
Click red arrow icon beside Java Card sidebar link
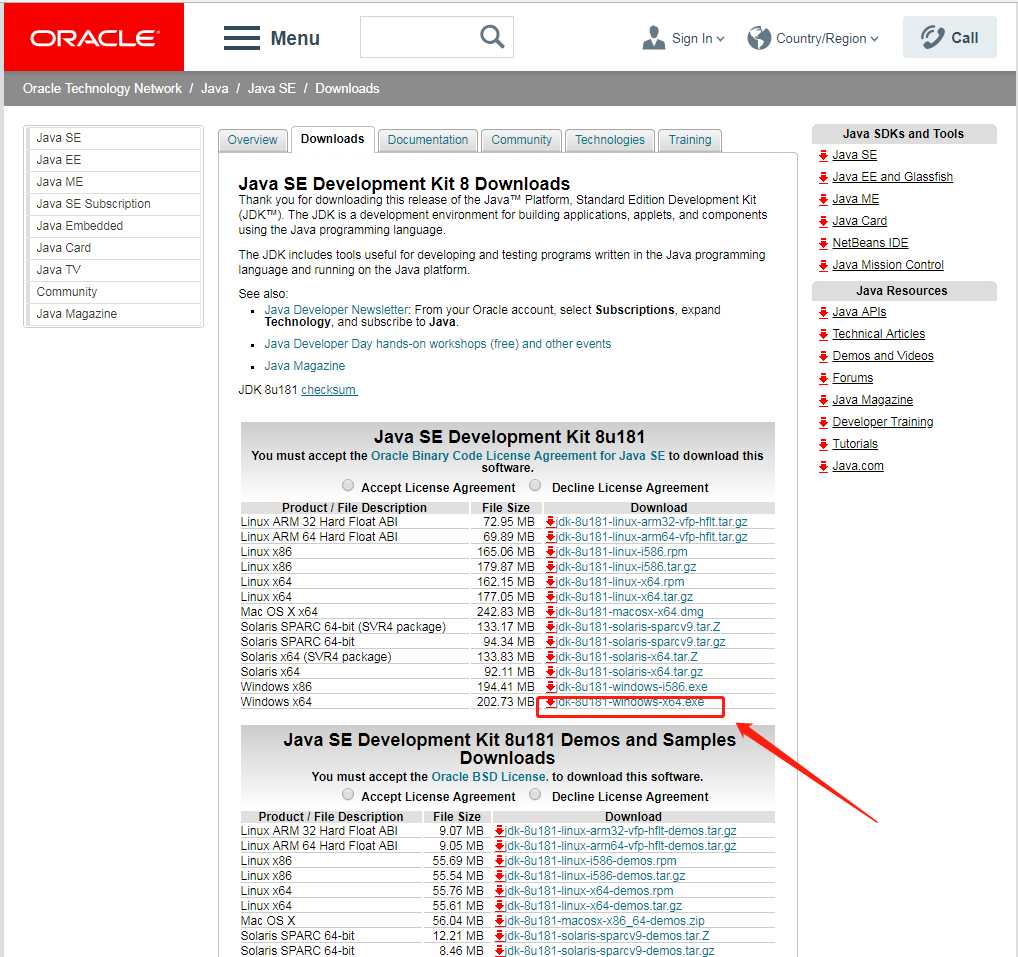tap(823, 221)
